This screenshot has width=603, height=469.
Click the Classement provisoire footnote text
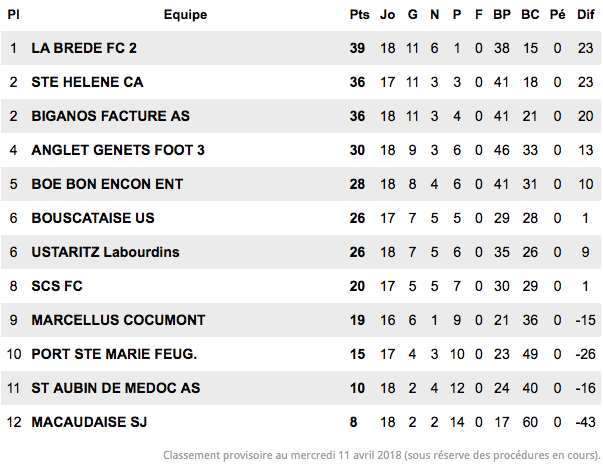(x=381, y=455)
